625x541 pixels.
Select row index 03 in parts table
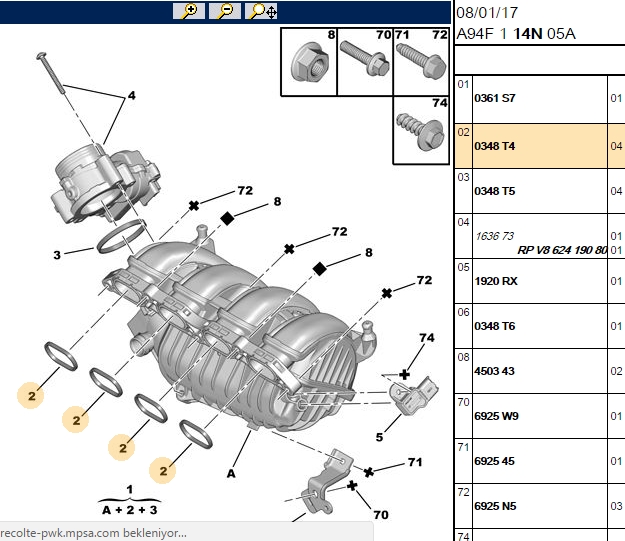point(463,177)
